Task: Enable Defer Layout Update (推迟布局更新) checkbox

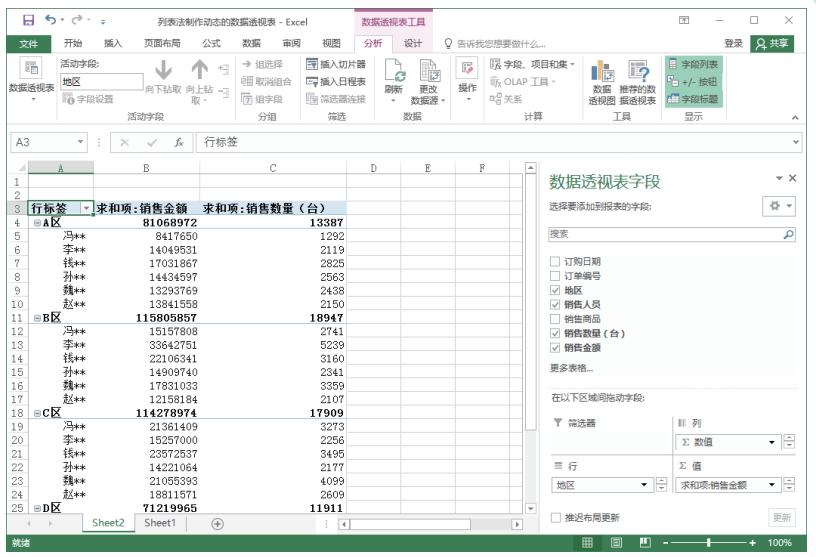Action: tap(556, 517)
